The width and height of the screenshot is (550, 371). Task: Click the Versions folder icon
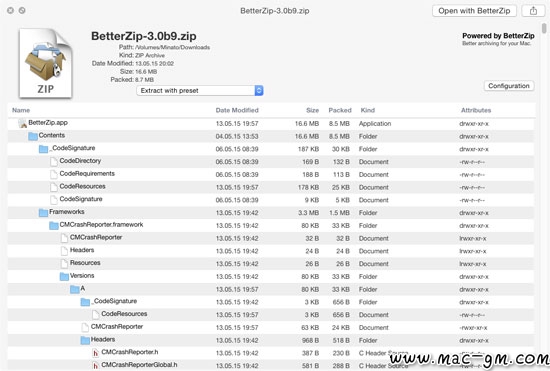64,276
